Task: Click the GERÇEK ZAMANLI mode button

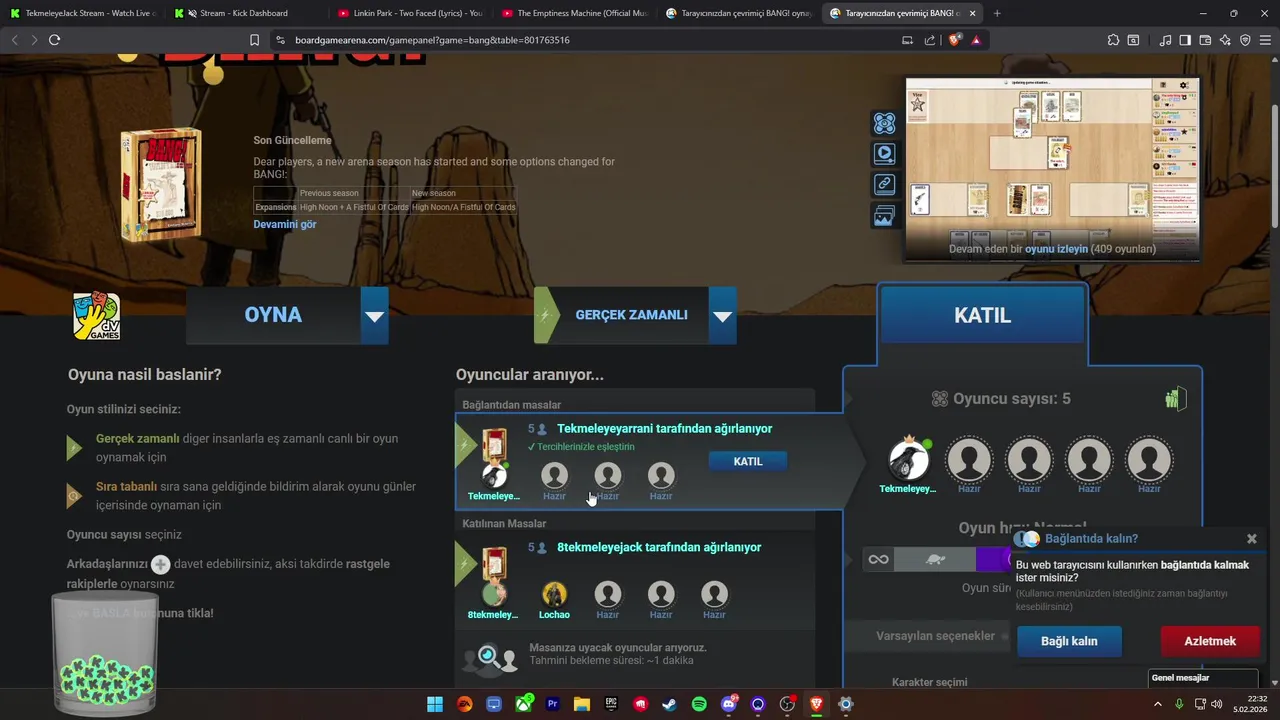Action: point(631,315)
